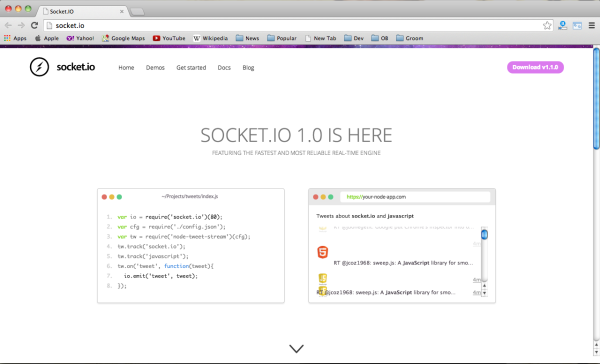Click the socket.io lightning bolt logo
This screenshot has height=364, width=600.
[39, 67]
